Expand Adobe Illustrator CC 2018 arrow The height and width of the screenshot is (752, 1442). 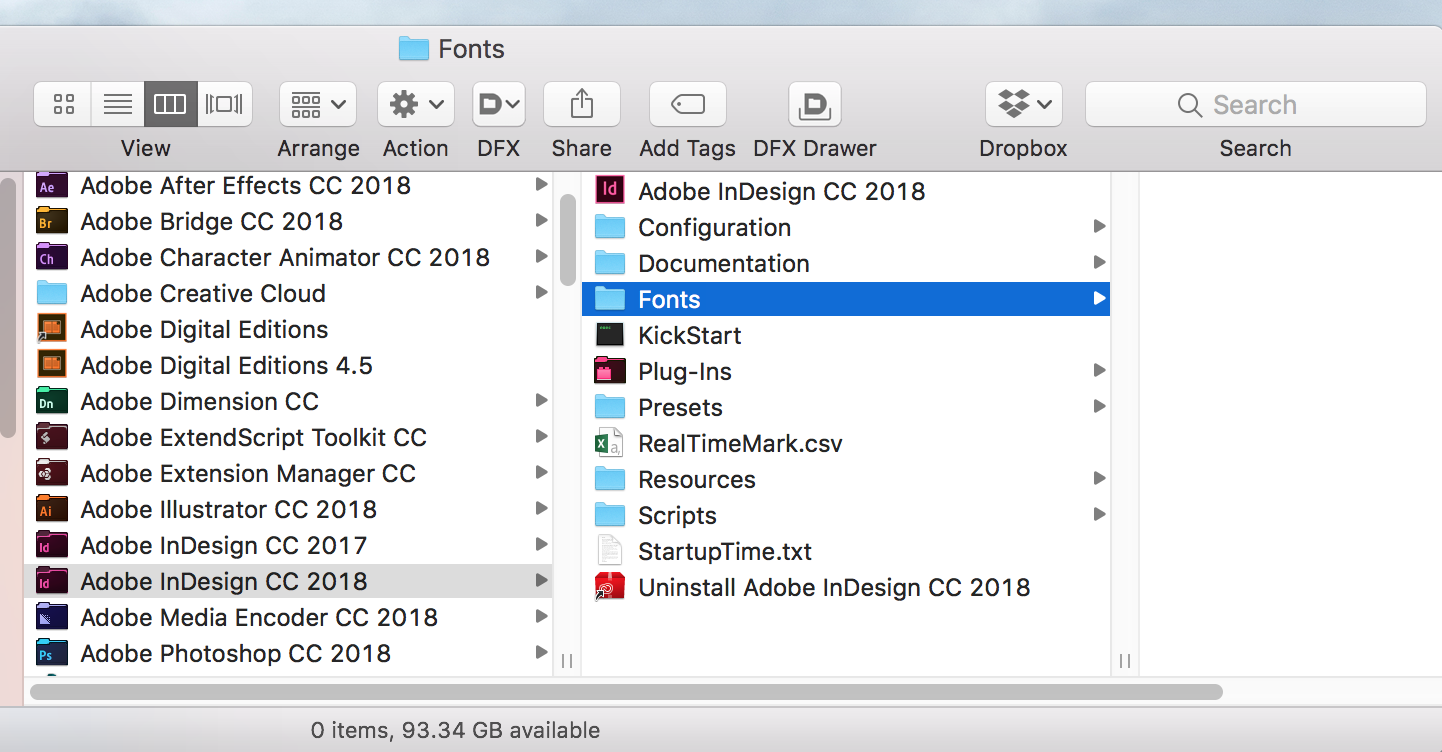click(x=541, y=509)
